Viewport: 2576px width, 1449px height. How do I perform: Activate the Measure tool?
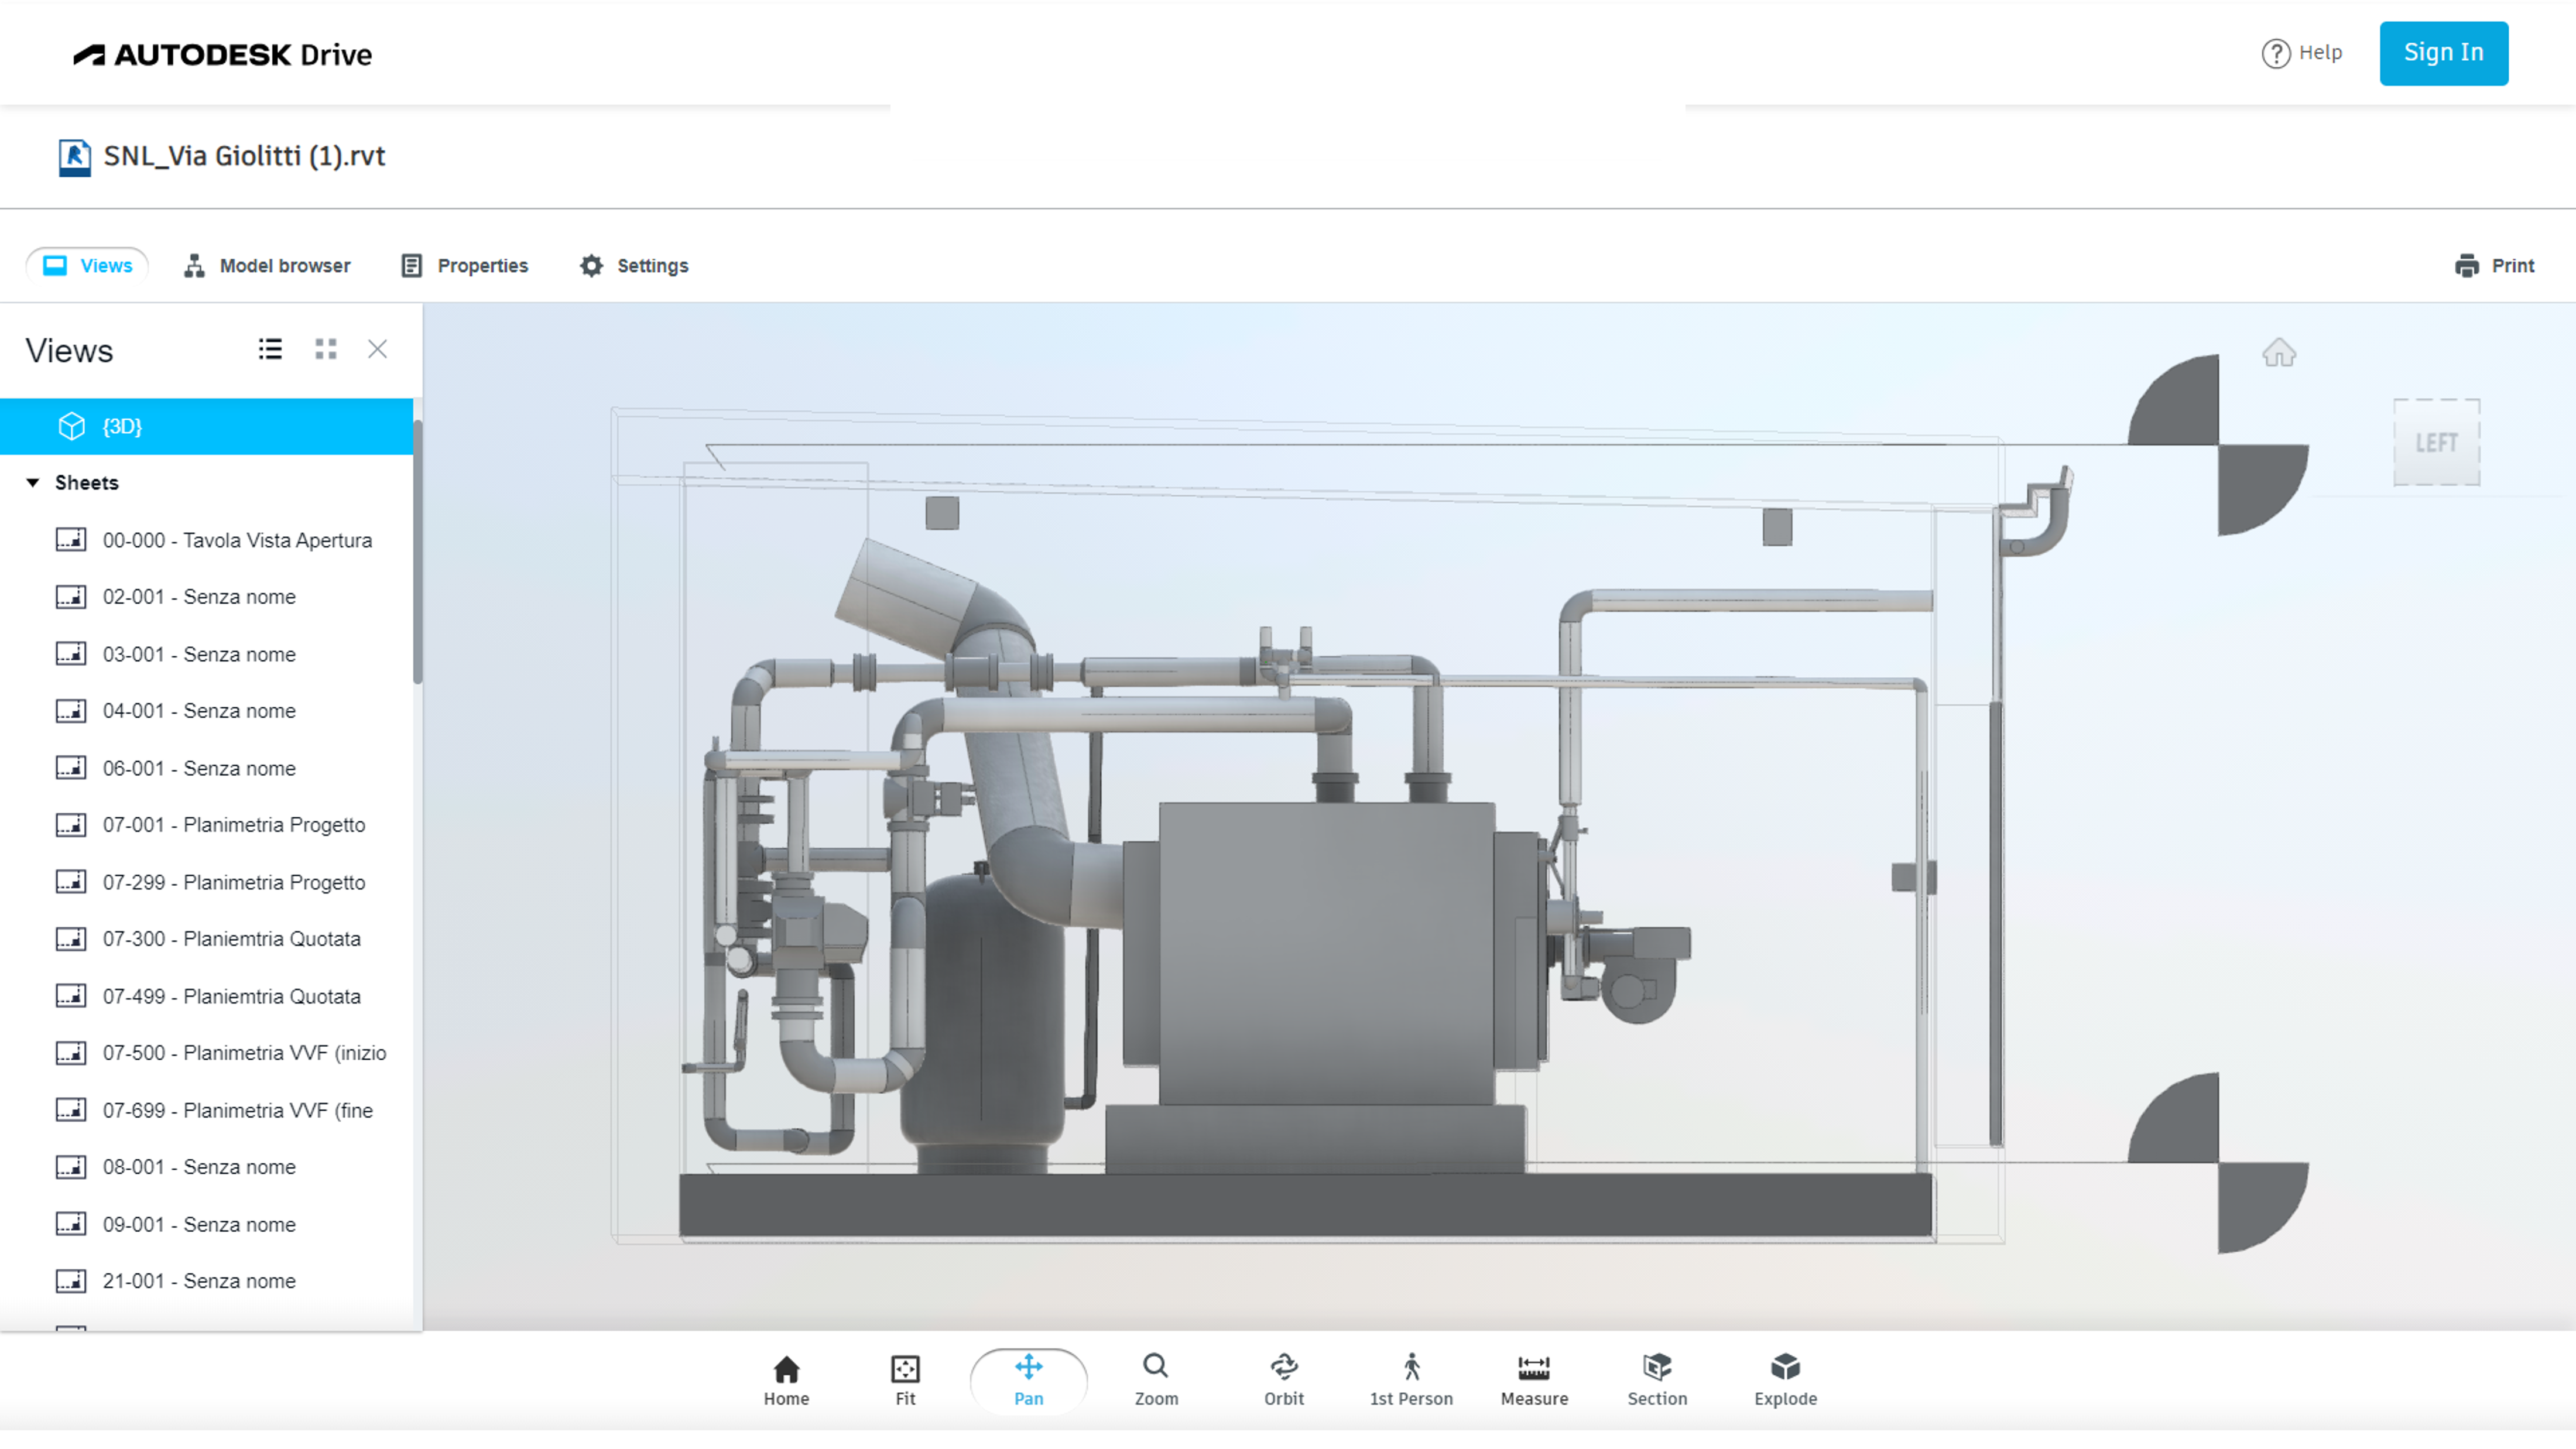pyautogui.click(x=1533, y=1380)
